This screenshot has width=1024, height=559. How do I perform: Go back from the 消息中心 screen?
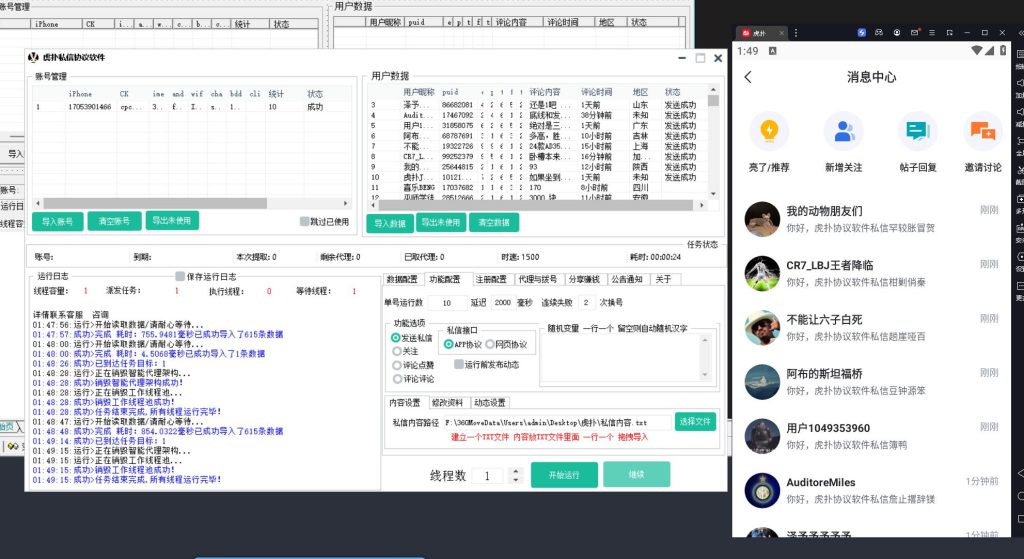[x=748, y=77]
